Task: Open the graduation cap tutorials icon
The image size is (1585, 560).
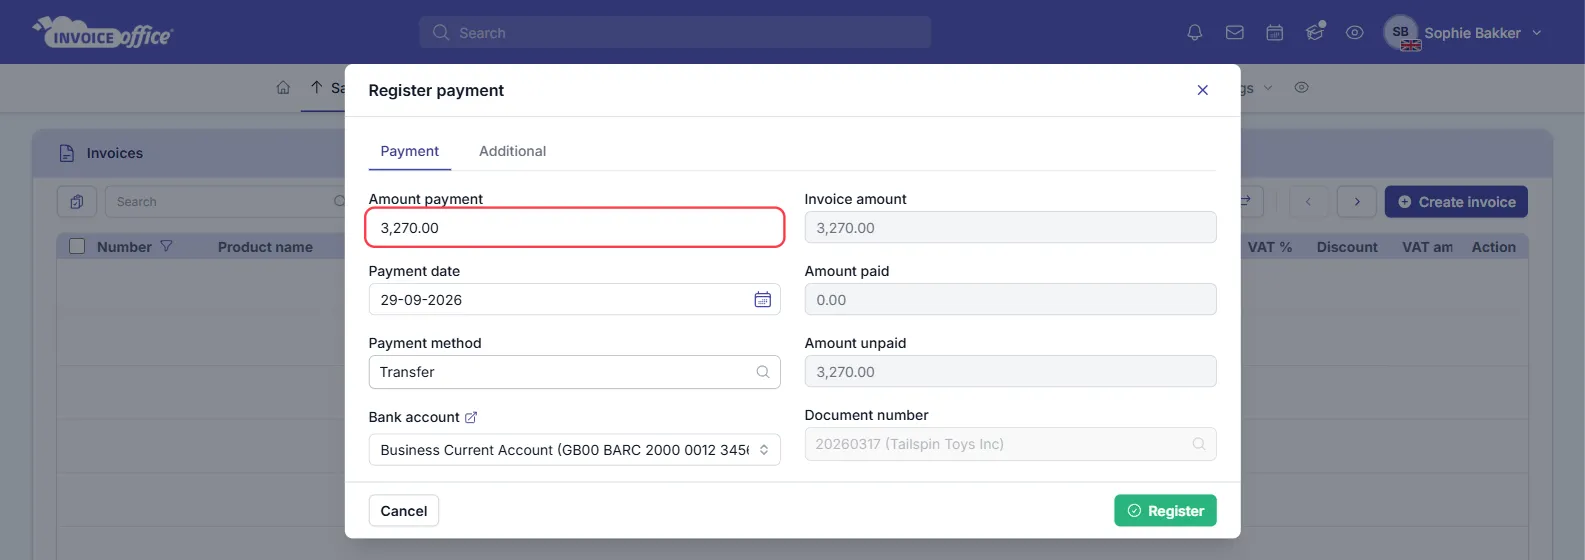Action: [1315, 32]
